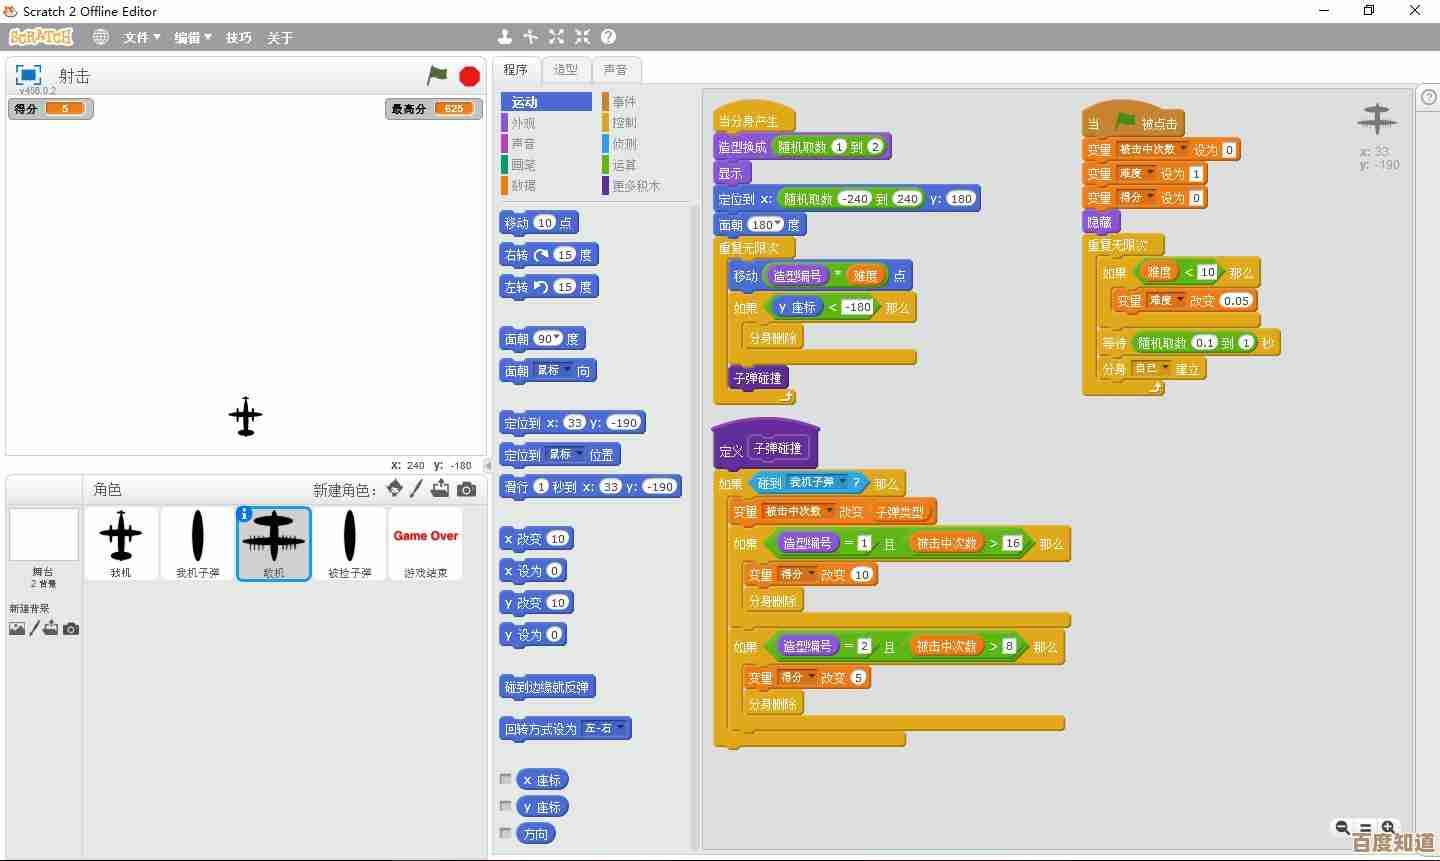
Task: Click the globe language icon
Action: pyautogui.click(x=100, y=37)
